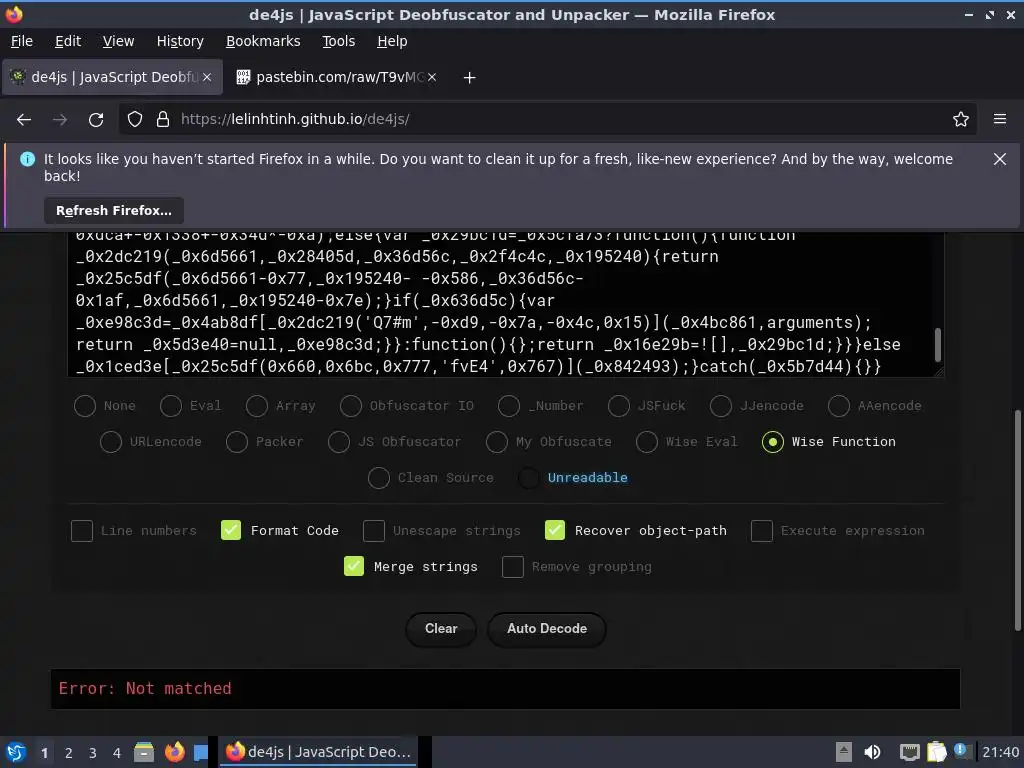Open the Tools menu

[x=338, y=41]
